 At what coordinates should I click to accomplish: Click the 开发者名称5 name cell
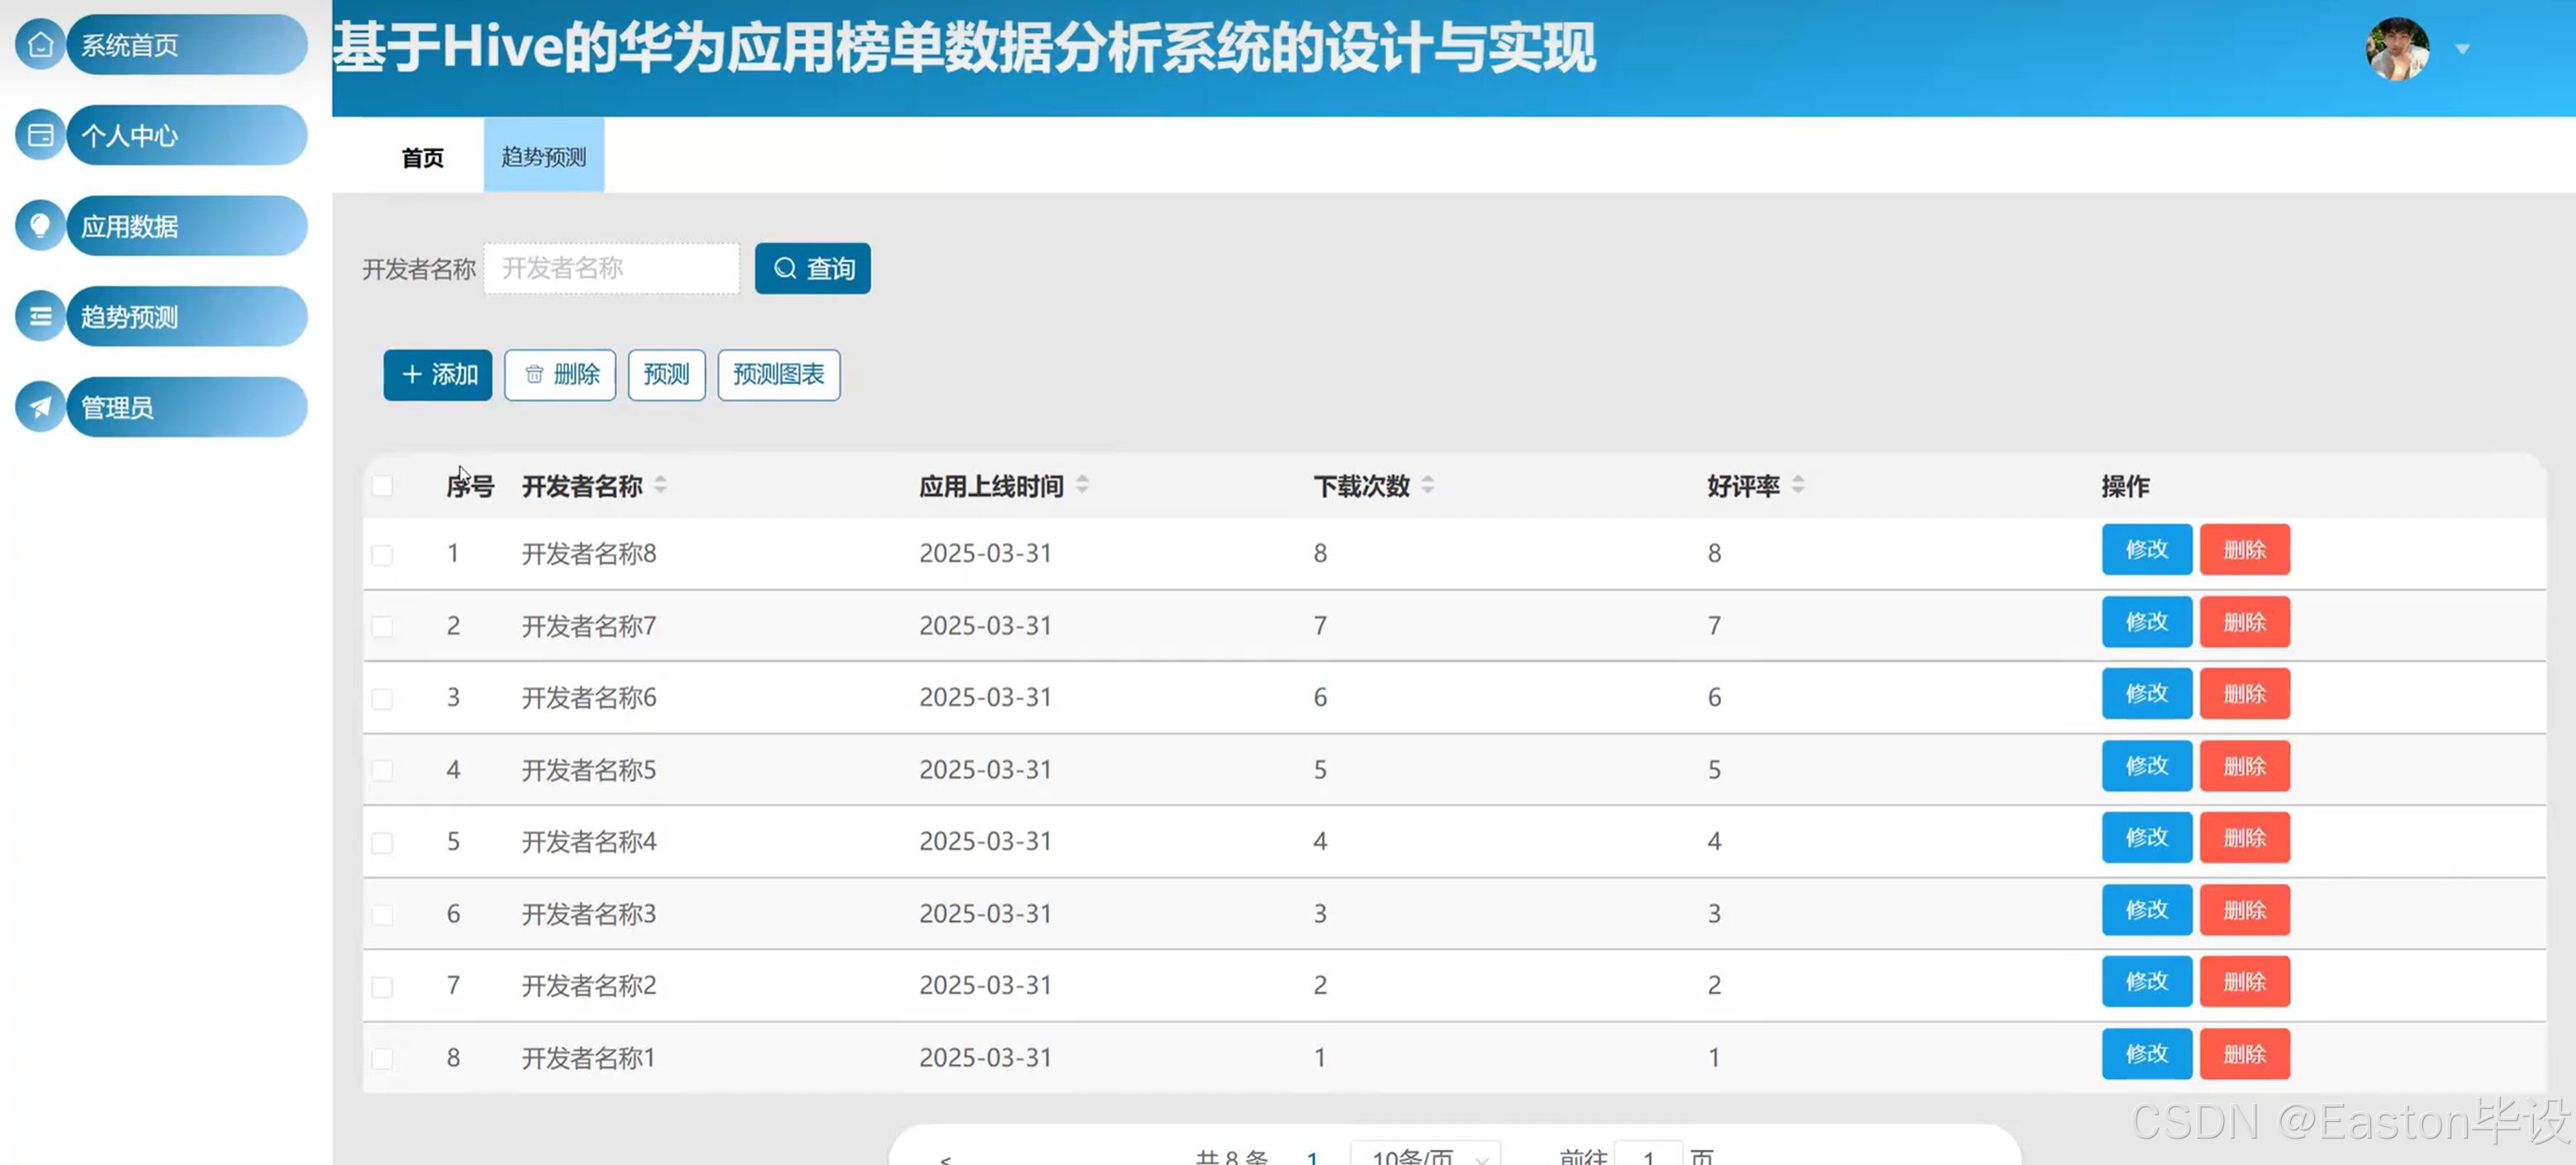[589, 770]
